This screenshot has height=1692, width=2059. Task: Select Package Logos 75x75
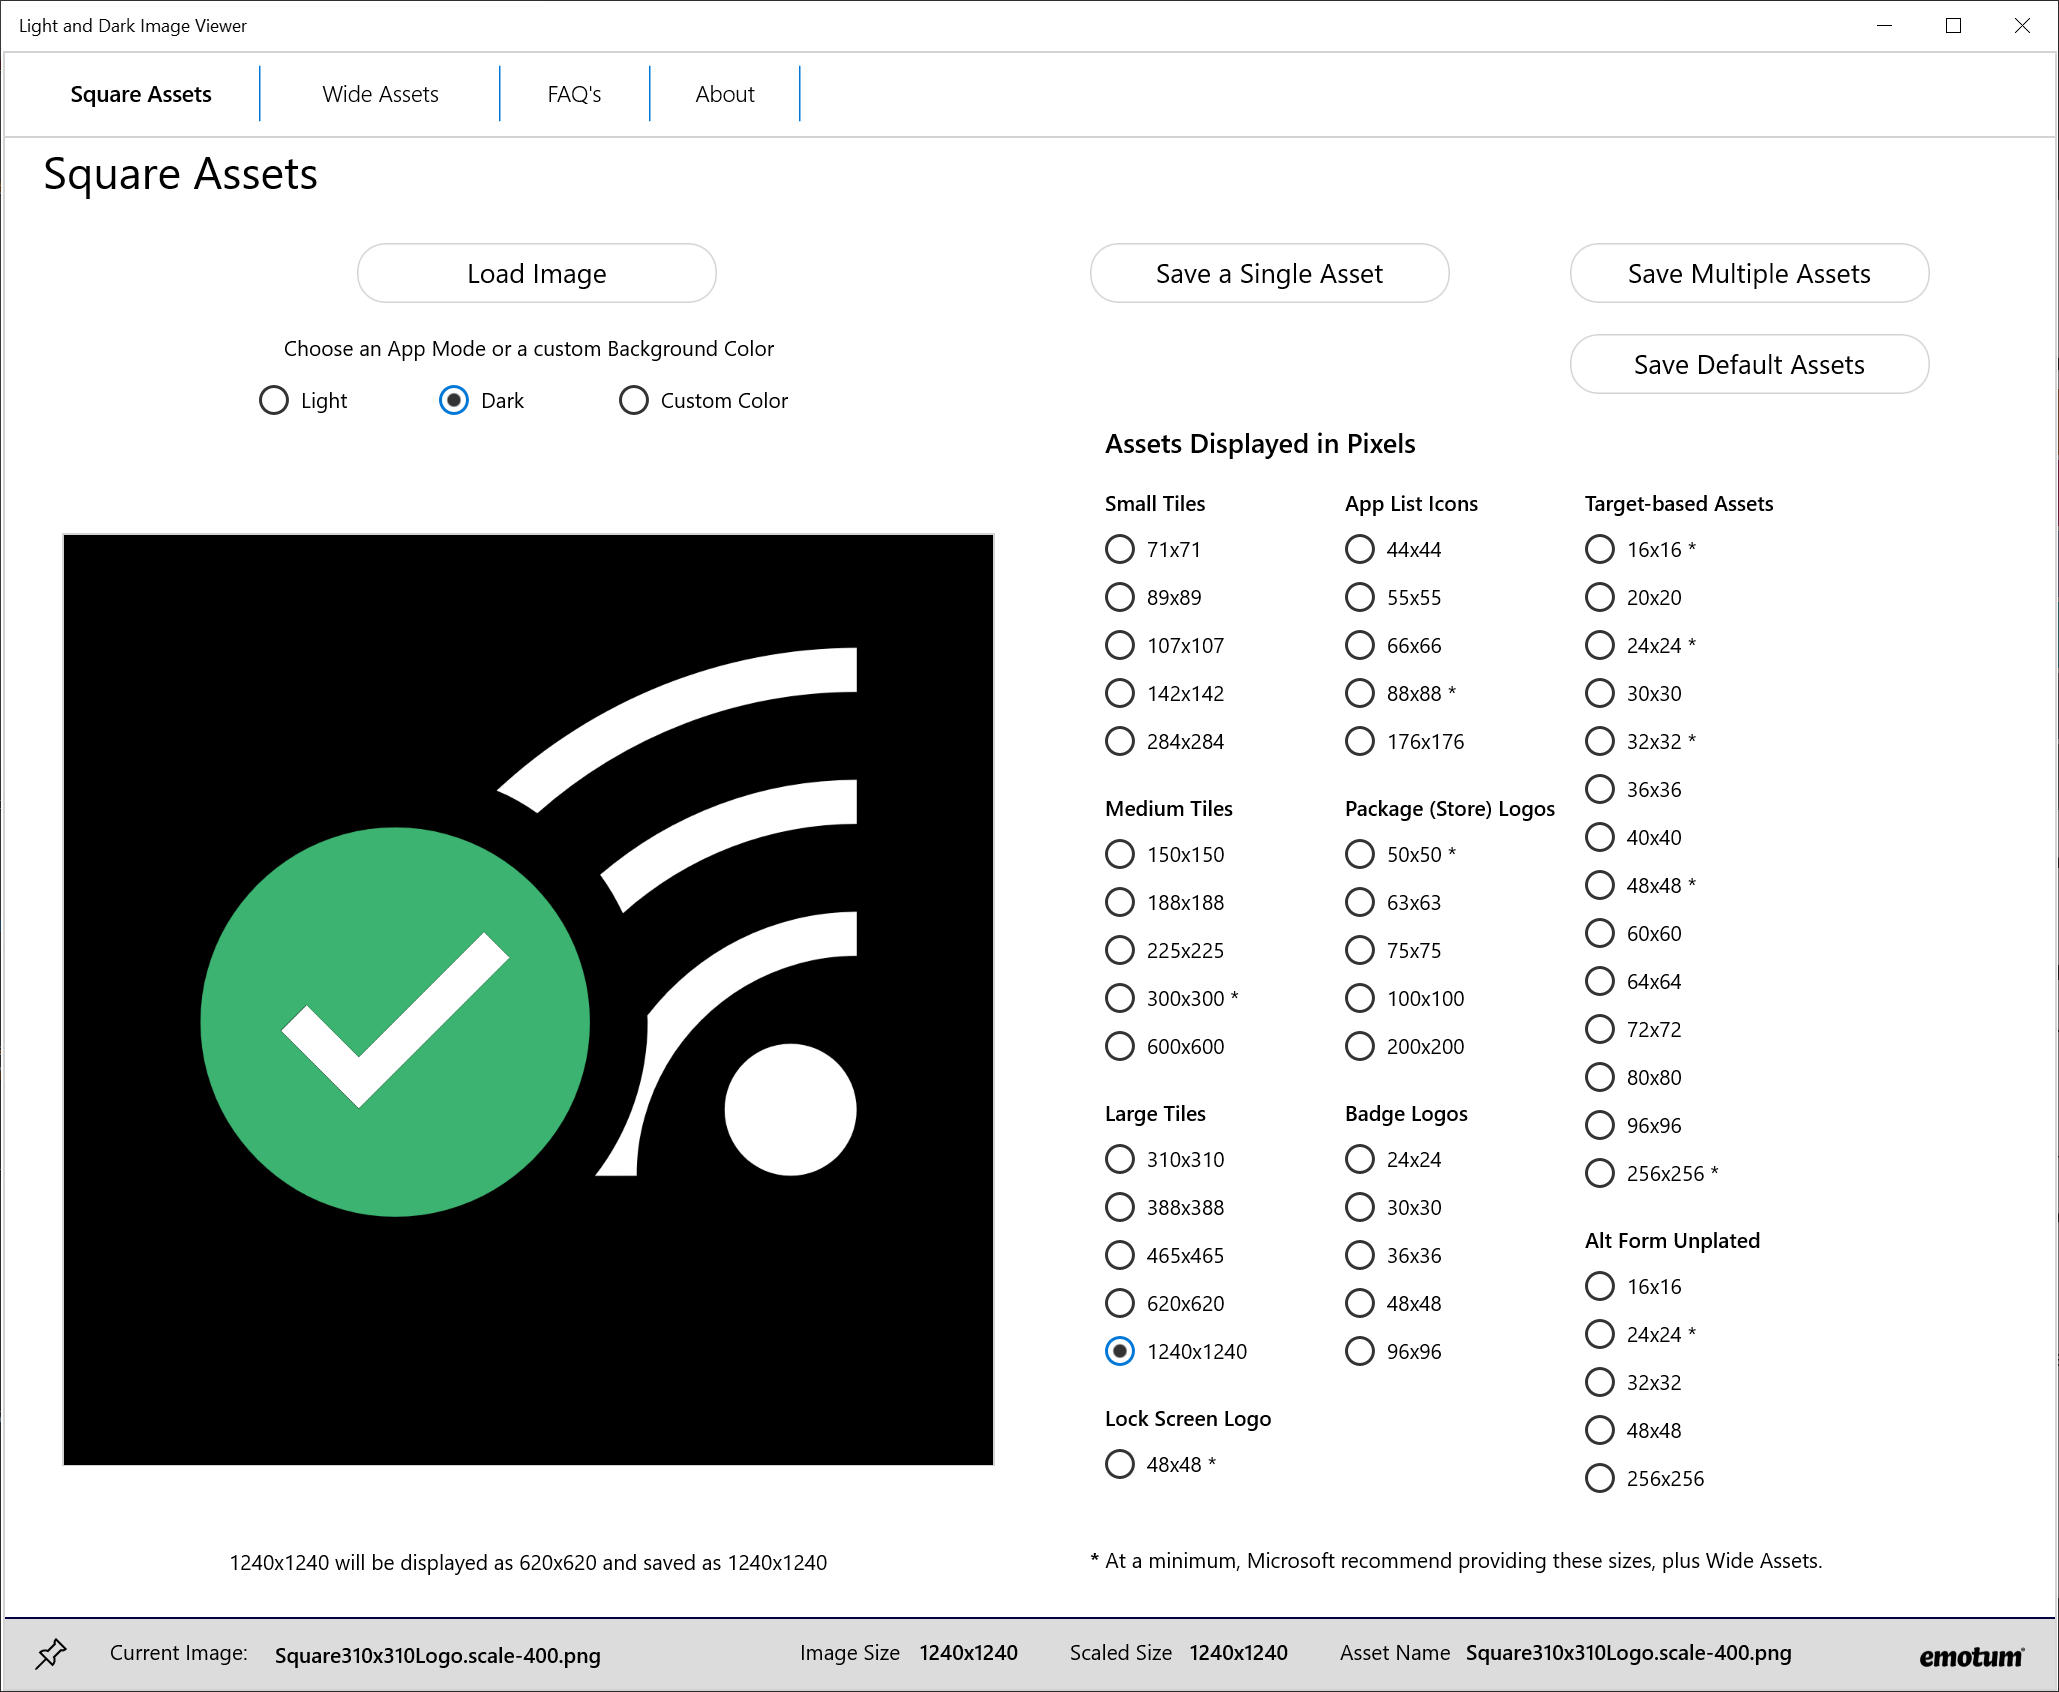pyautogui.click(x=1393, y=950)
